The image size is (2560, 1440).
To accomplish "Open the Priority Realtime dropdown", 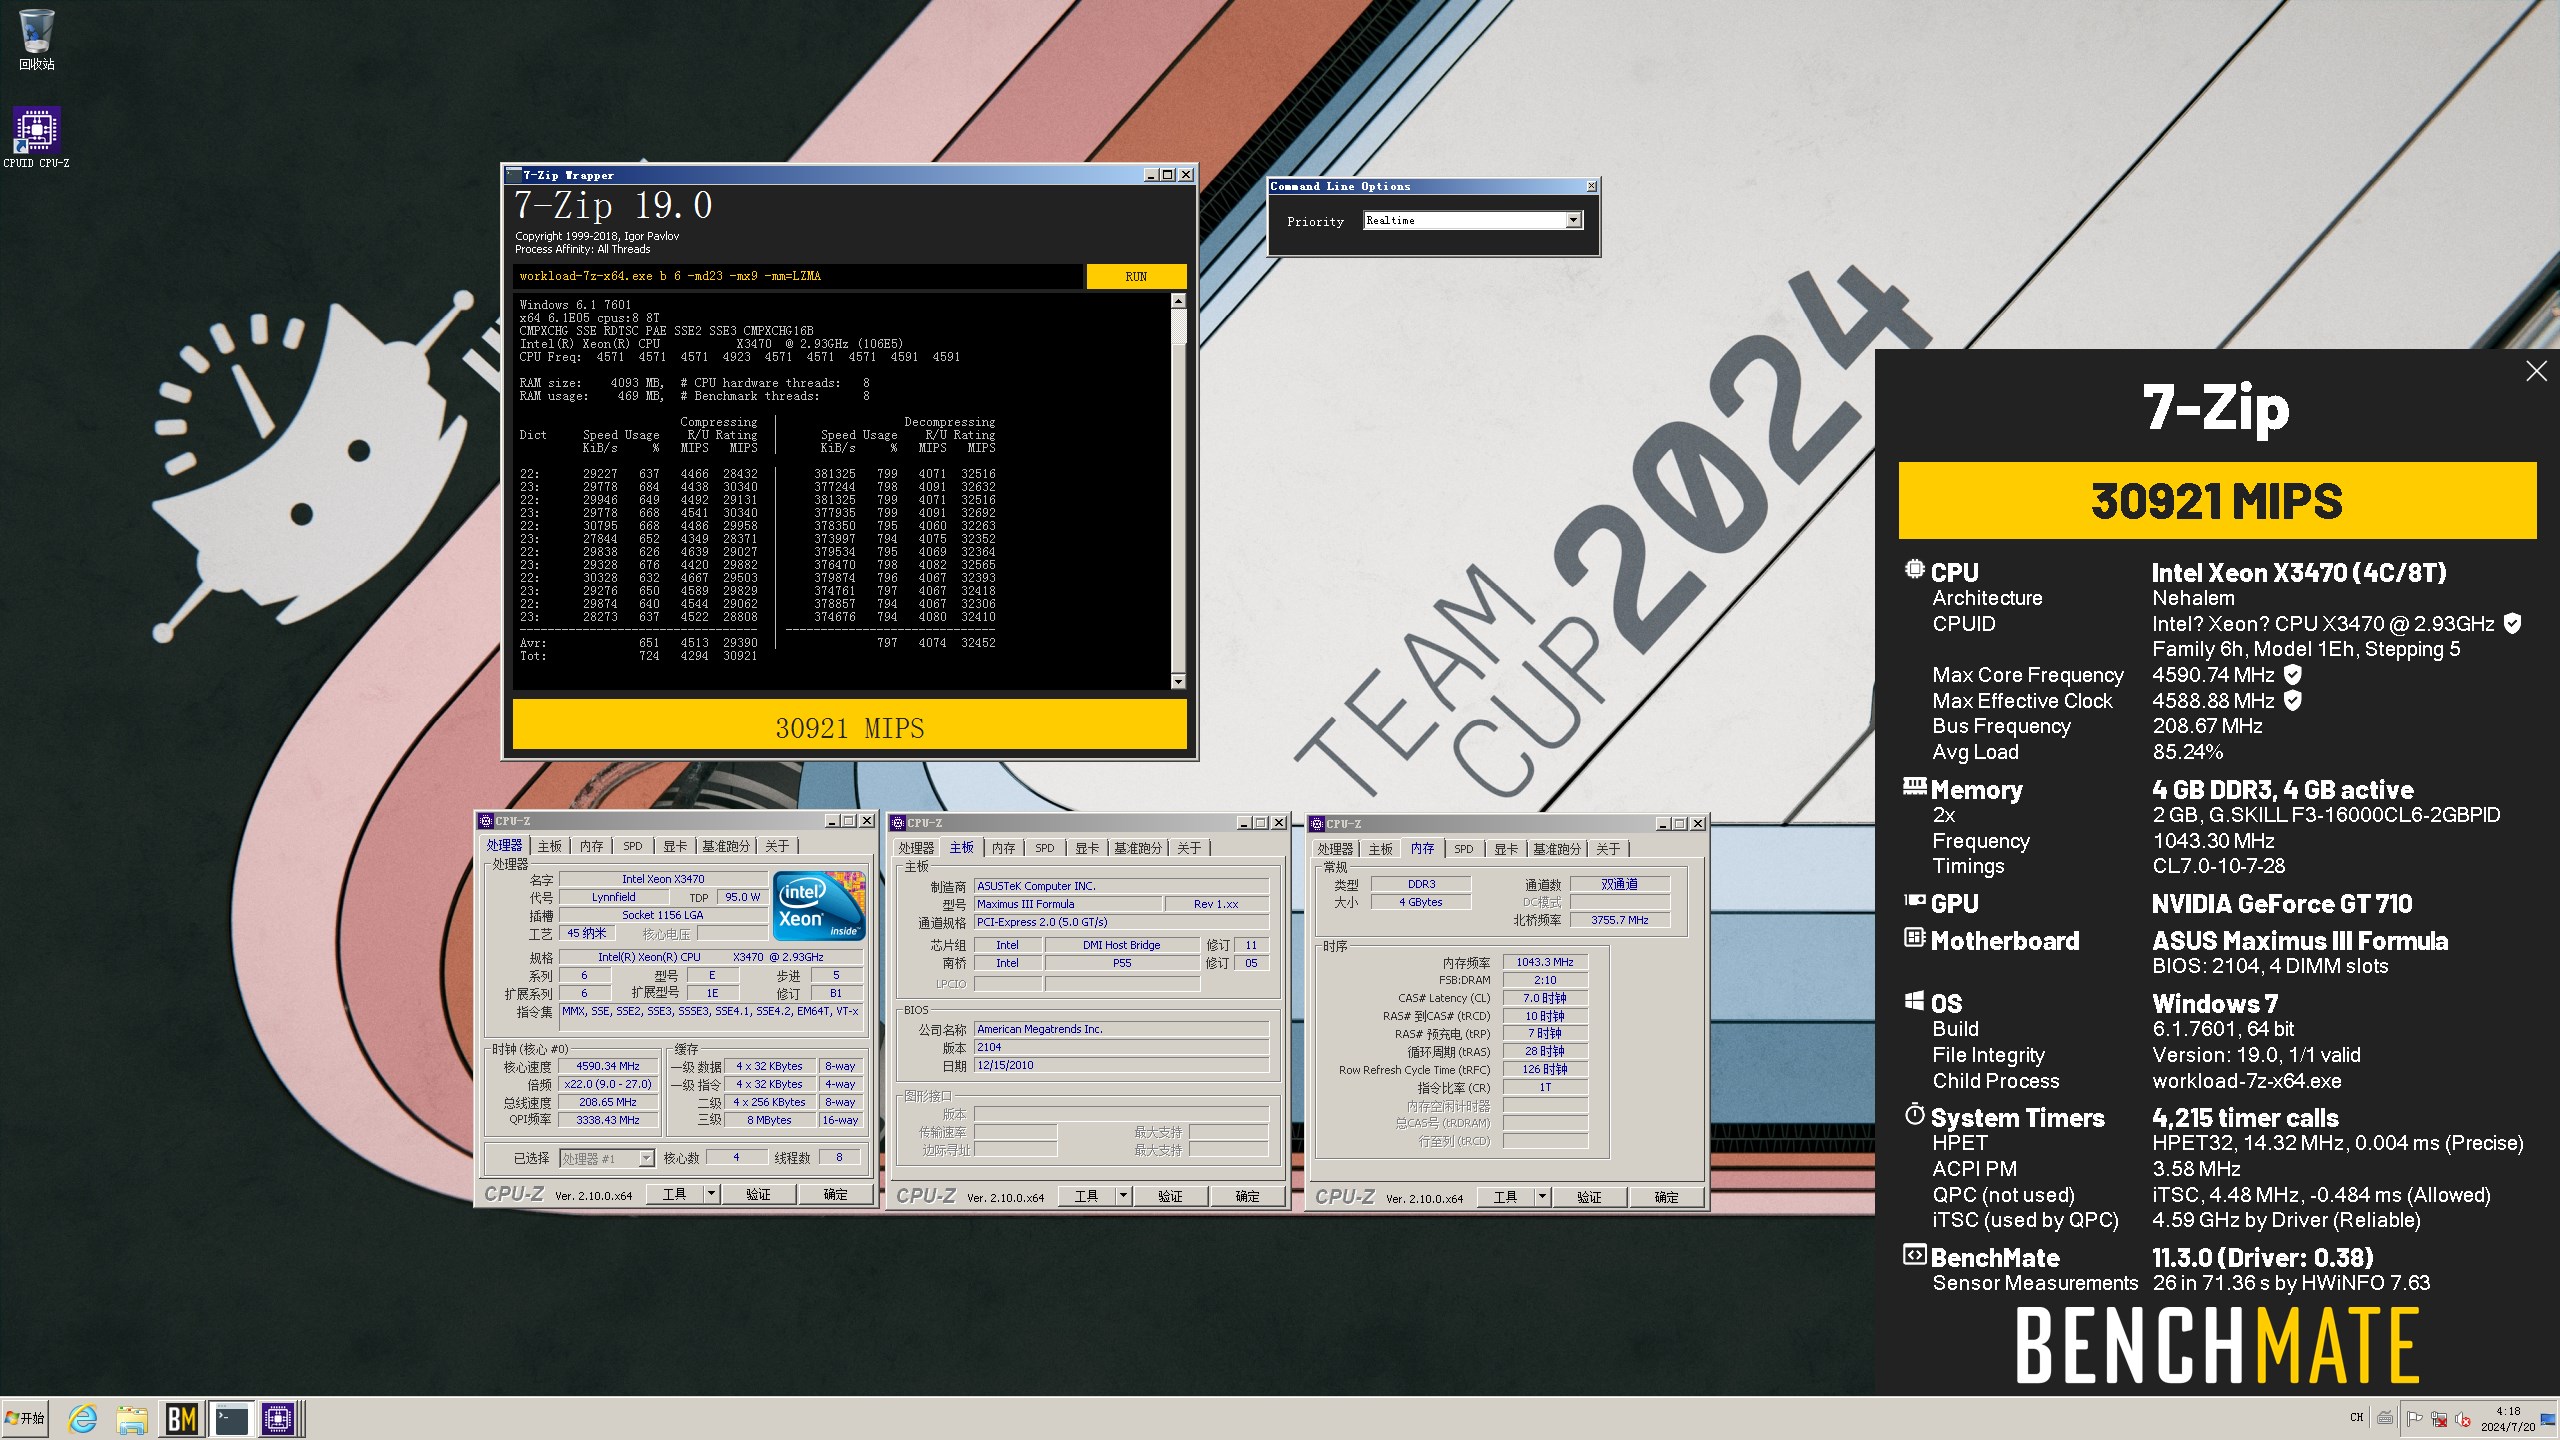I will coord(1574,220).
